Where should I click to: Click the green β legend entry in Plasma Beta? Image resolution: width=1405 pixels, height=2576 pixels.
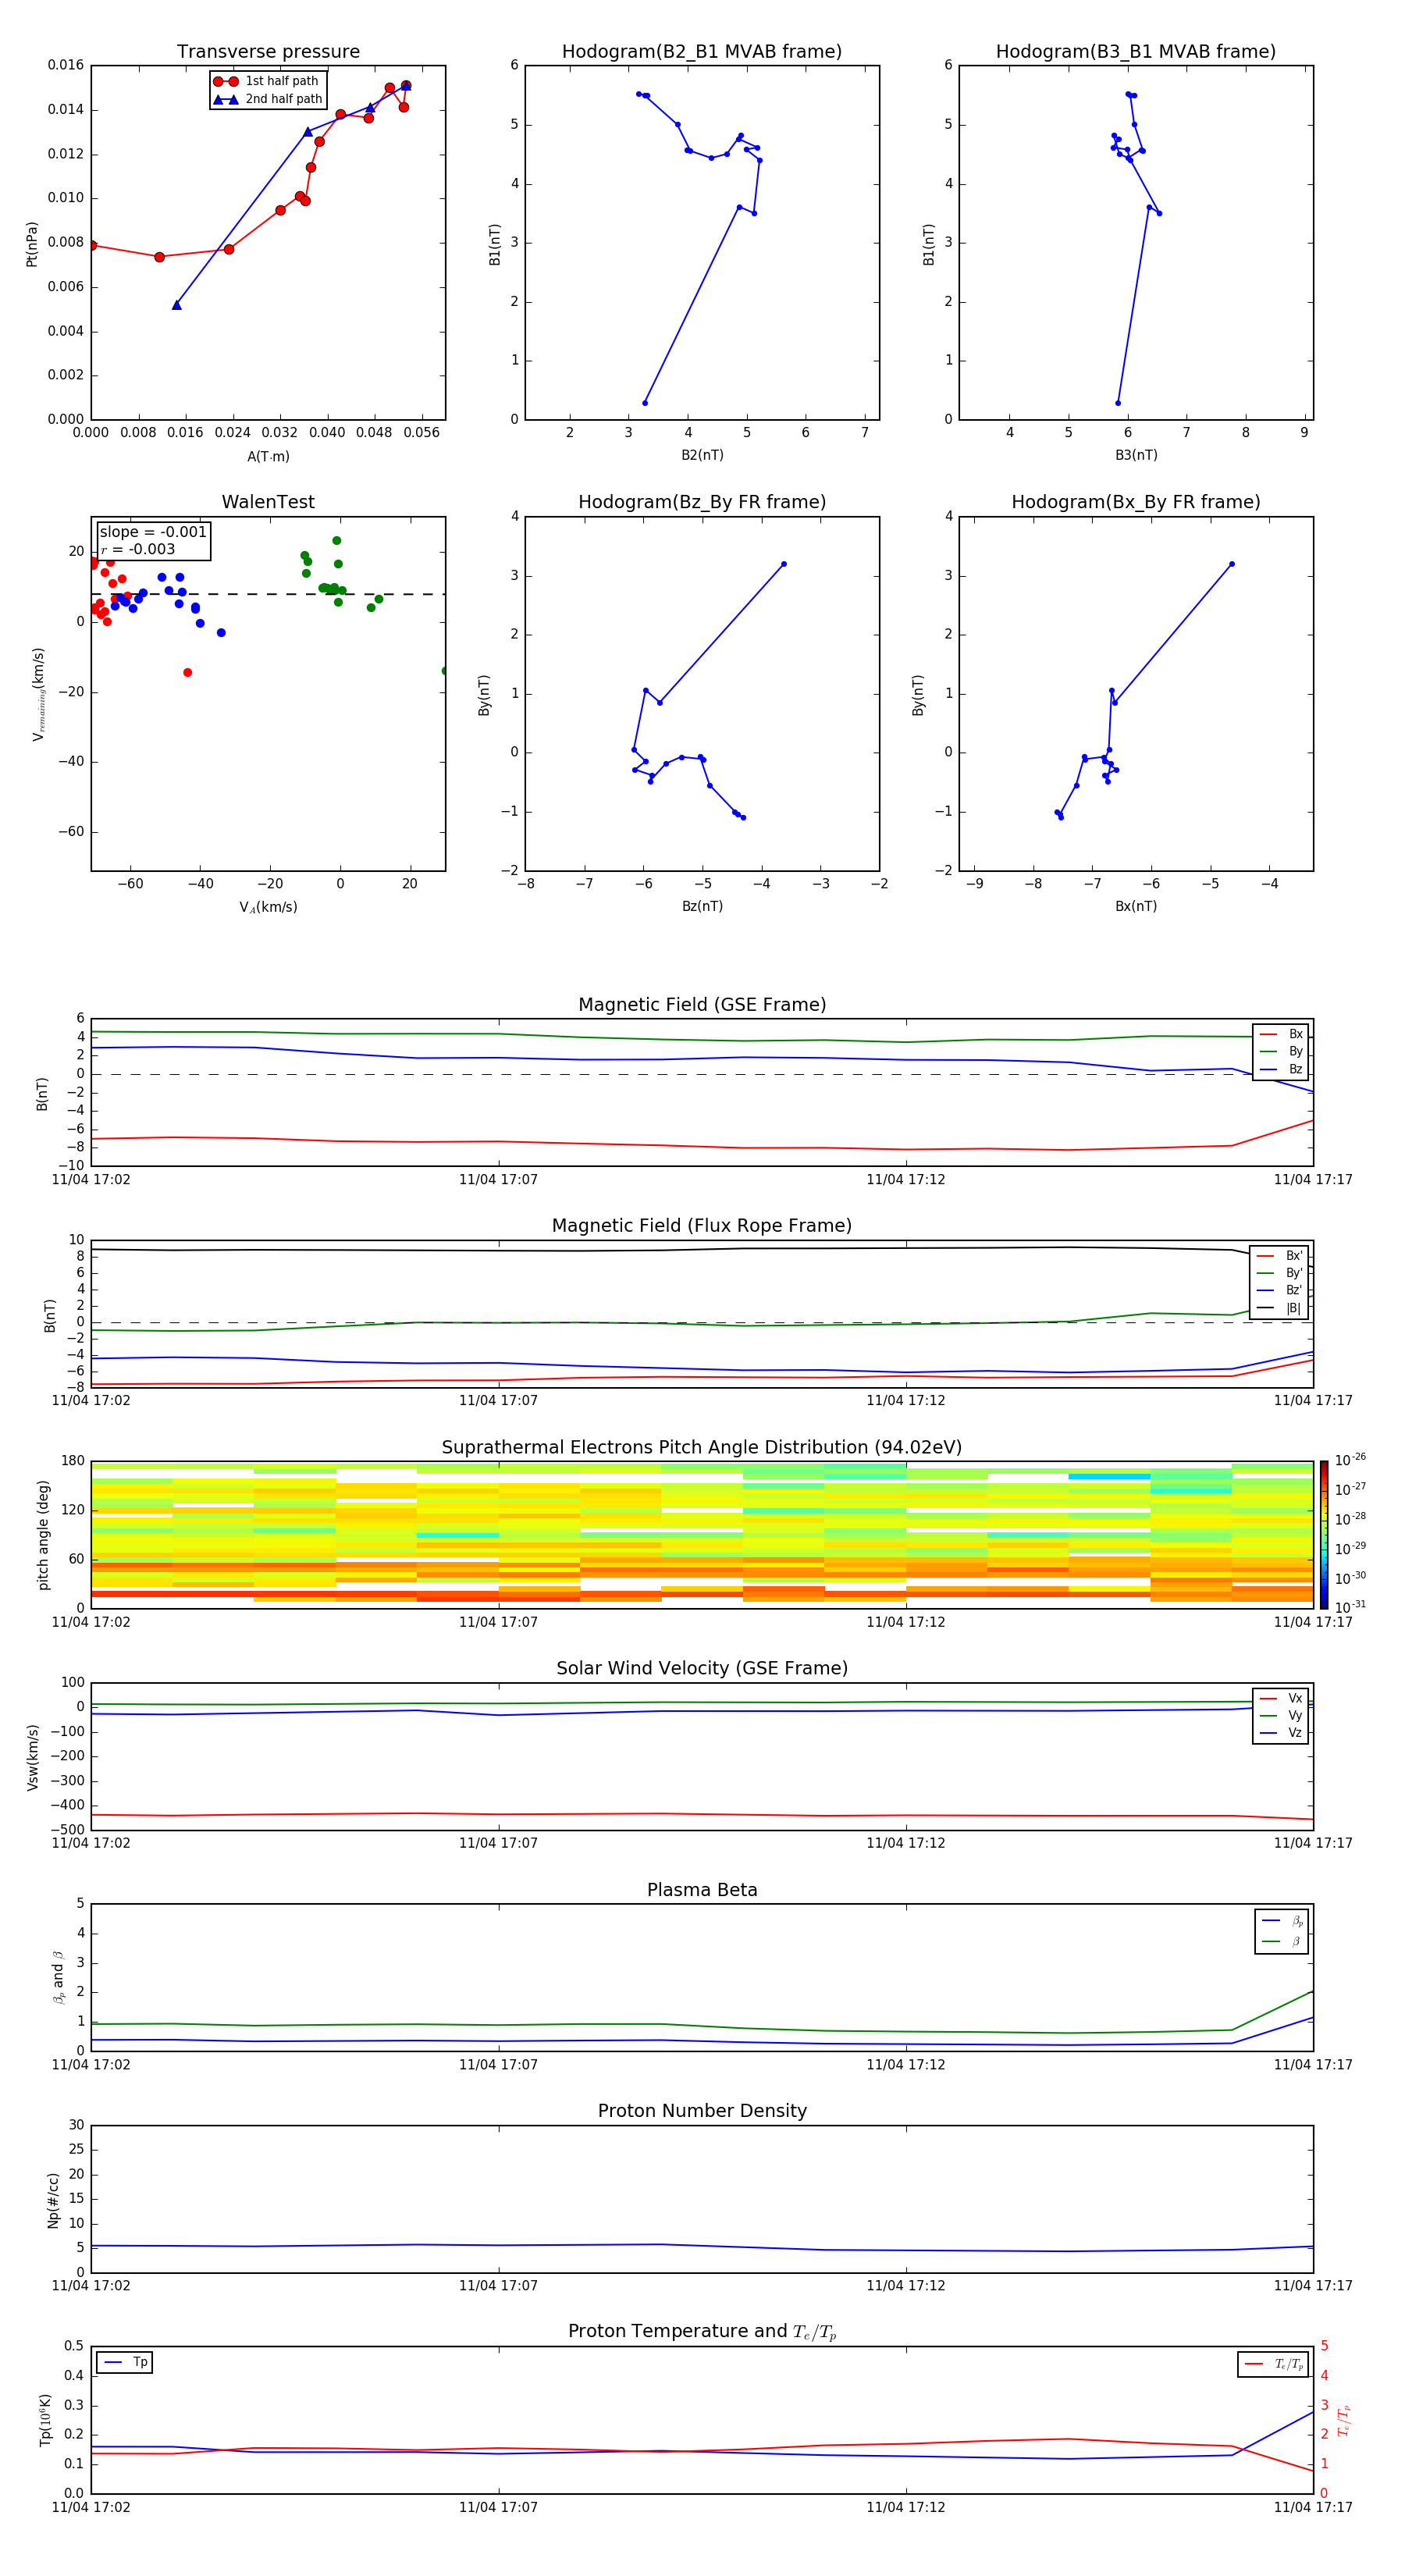(x=1283, y=1941)
